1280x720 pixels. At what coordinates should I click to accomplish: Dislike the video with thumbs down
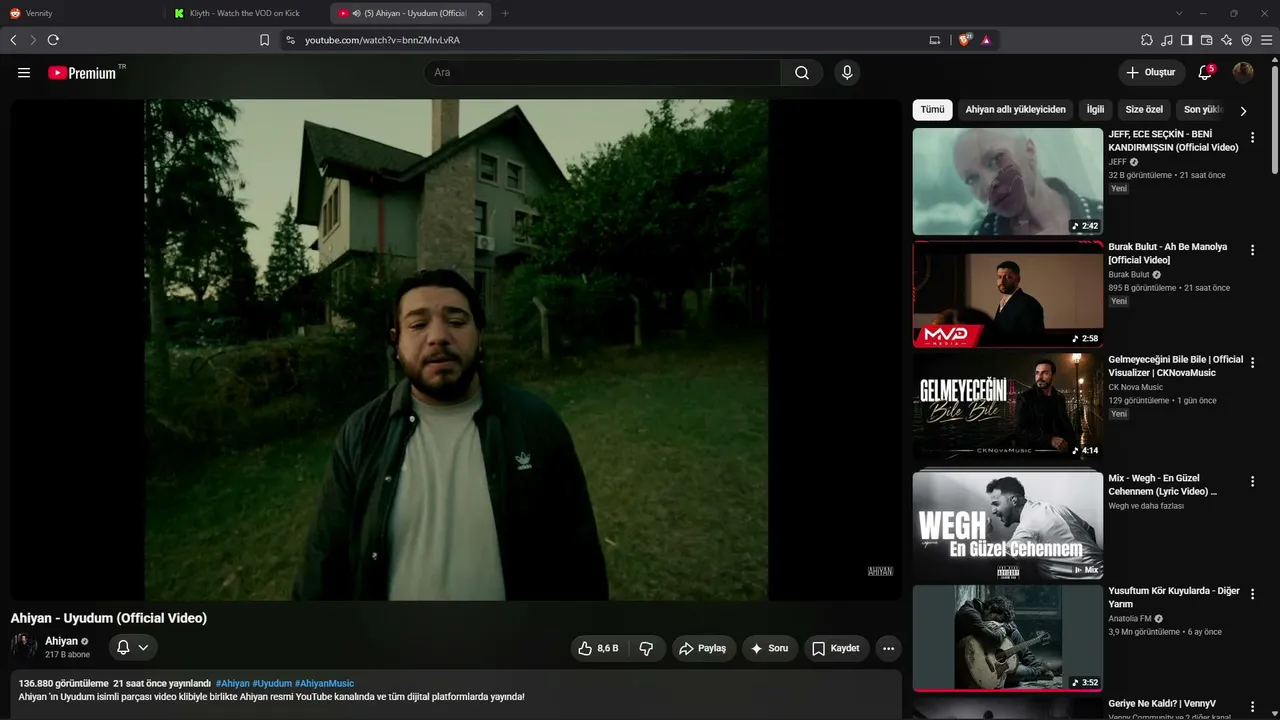tap(646, 648)
